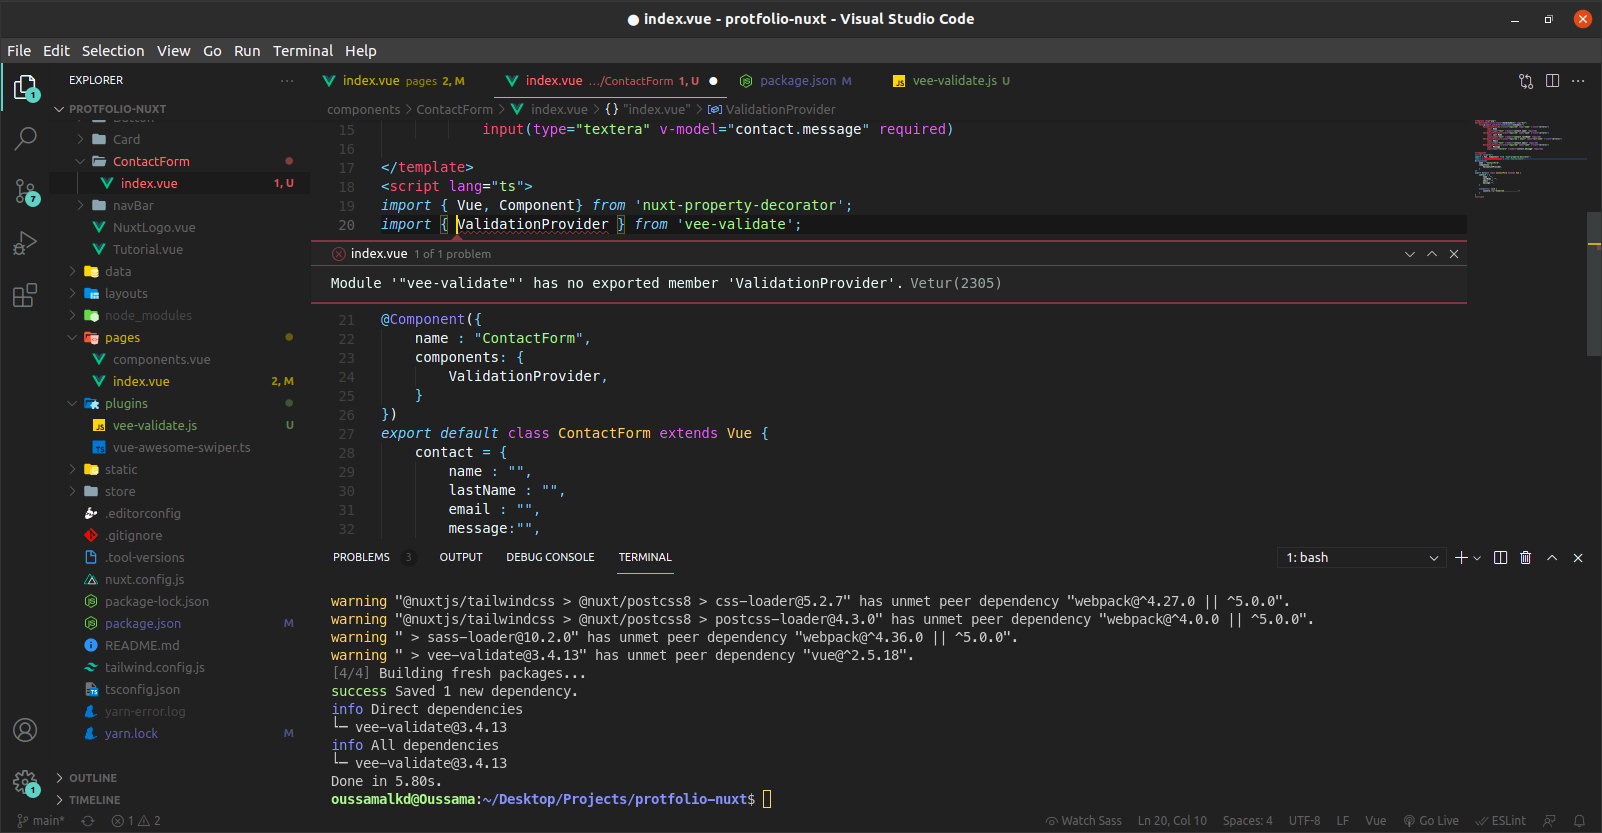Kill the terminal with trash icon
Screen dimensions: 1602x833
pos(1526,558)
